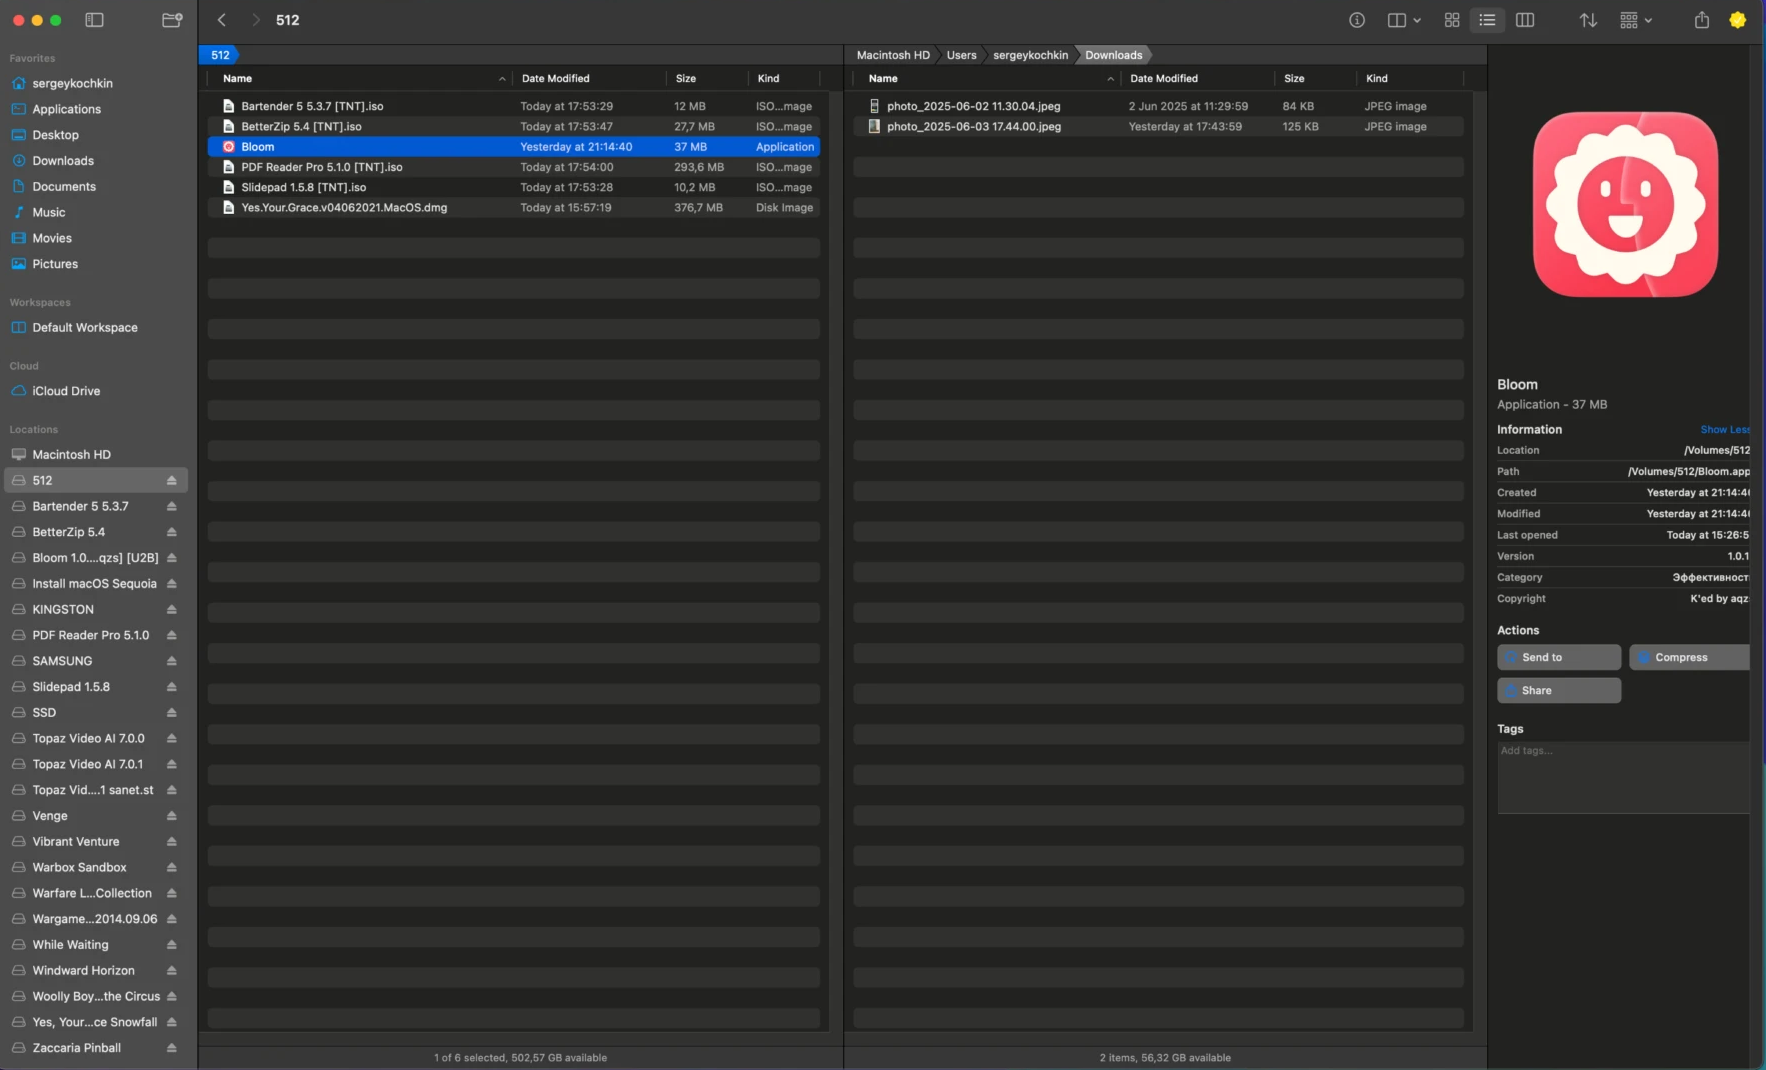This screenshot has width=1766, height=1070.
Task: Click Show Less in Information section
Action: point(1725,430)
